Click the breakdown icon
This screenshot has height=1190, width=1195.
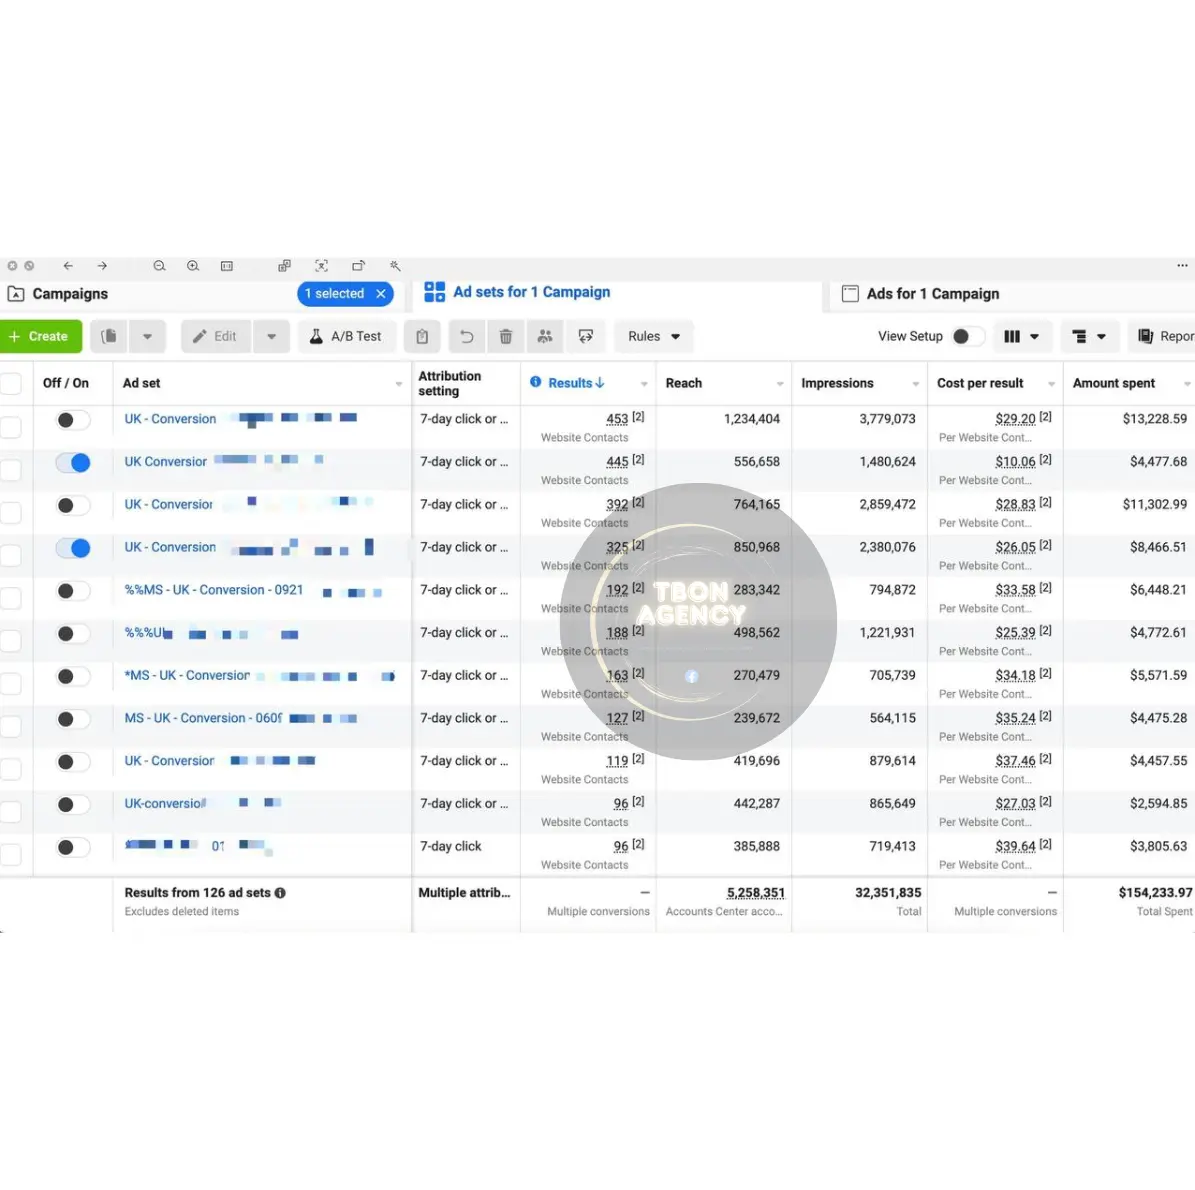(x=1079, y=336)
